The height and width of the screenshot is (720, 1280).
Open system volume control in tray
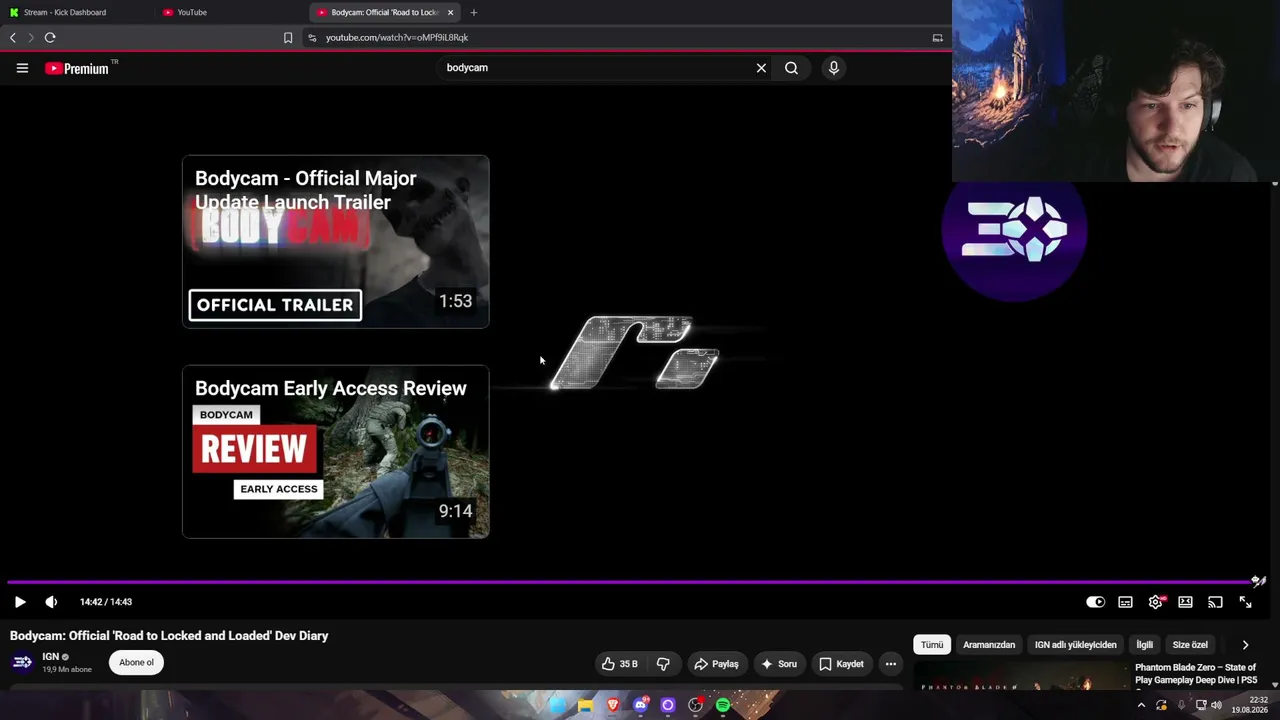point(1216,705)
